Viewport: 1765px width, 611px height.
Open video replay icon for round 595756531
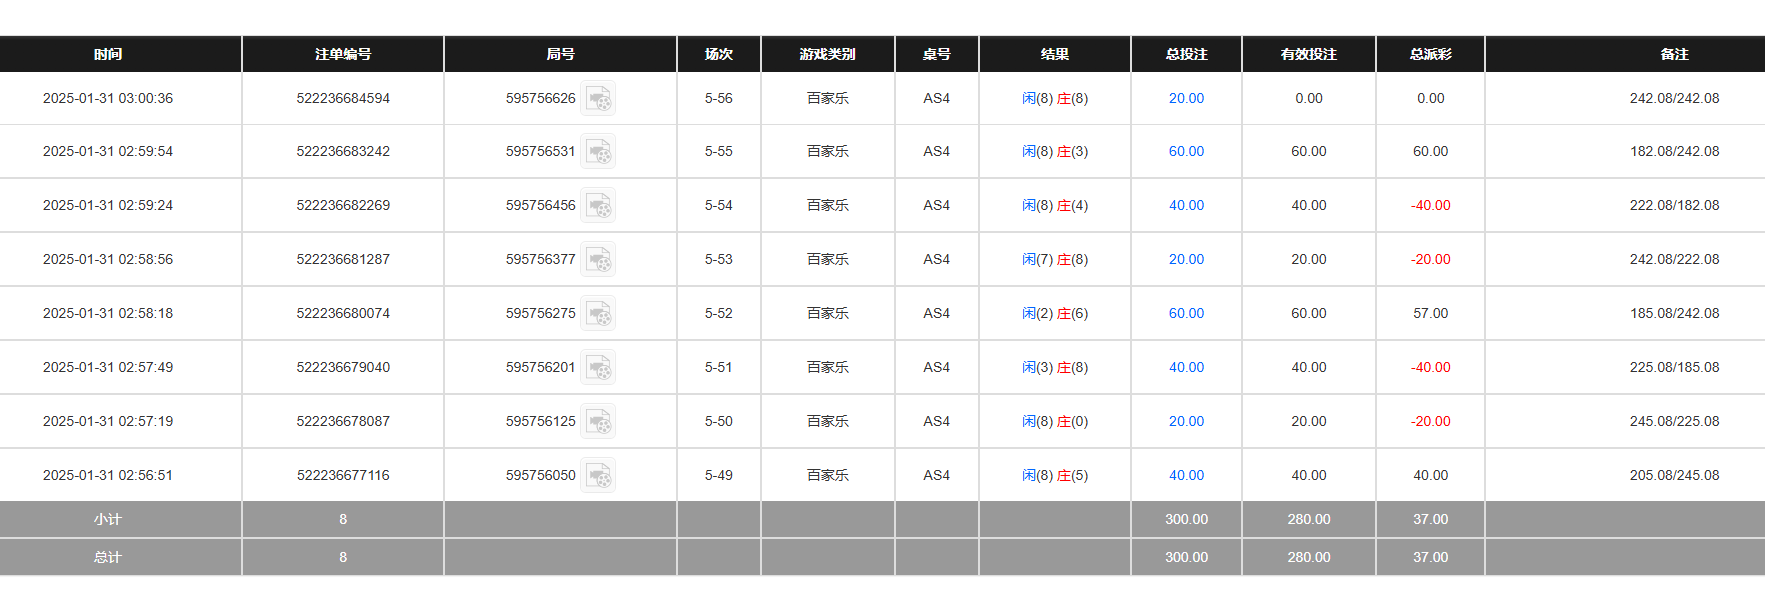pos(598,152)
